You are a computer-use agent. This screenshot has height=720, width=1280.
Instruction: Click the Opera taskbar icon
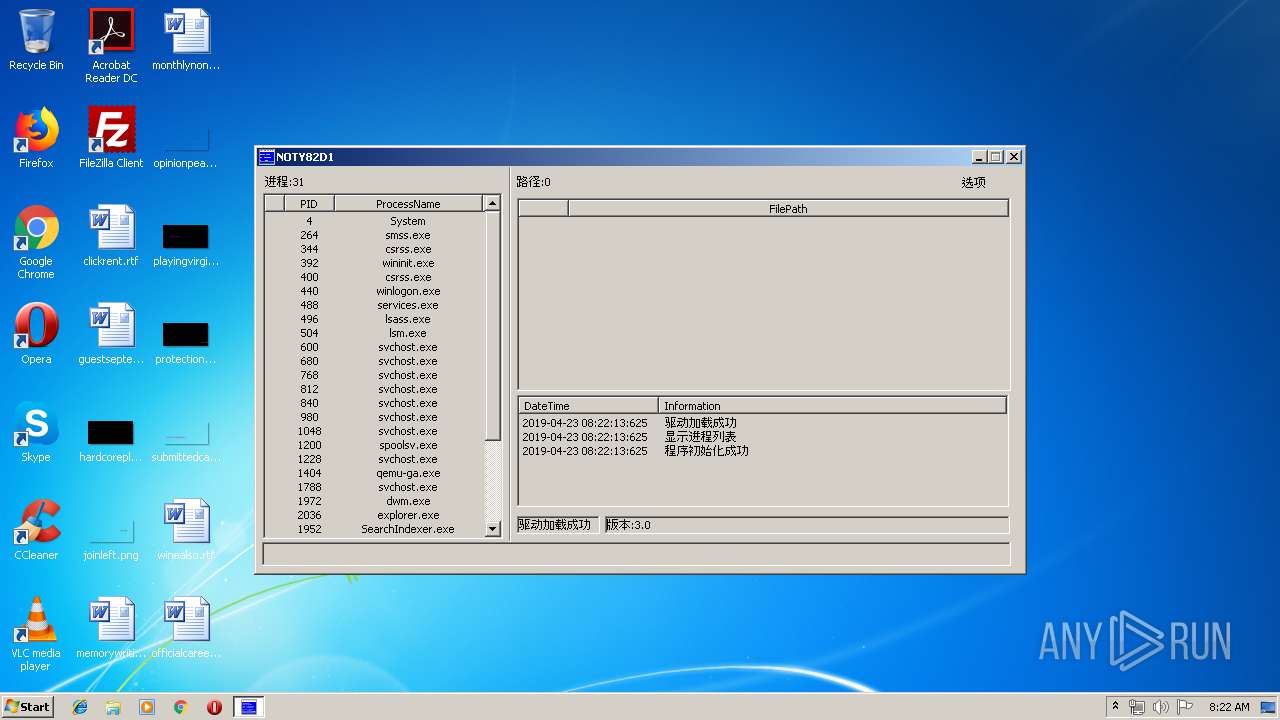pyautogui.click(x=214, y=707)
